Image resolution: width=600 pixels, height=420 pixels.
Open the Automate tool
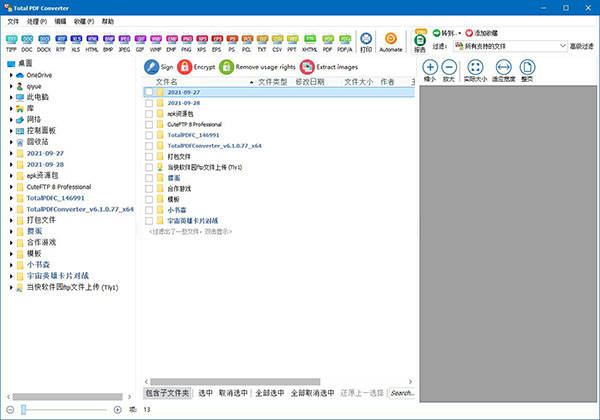tap(391, 42)
